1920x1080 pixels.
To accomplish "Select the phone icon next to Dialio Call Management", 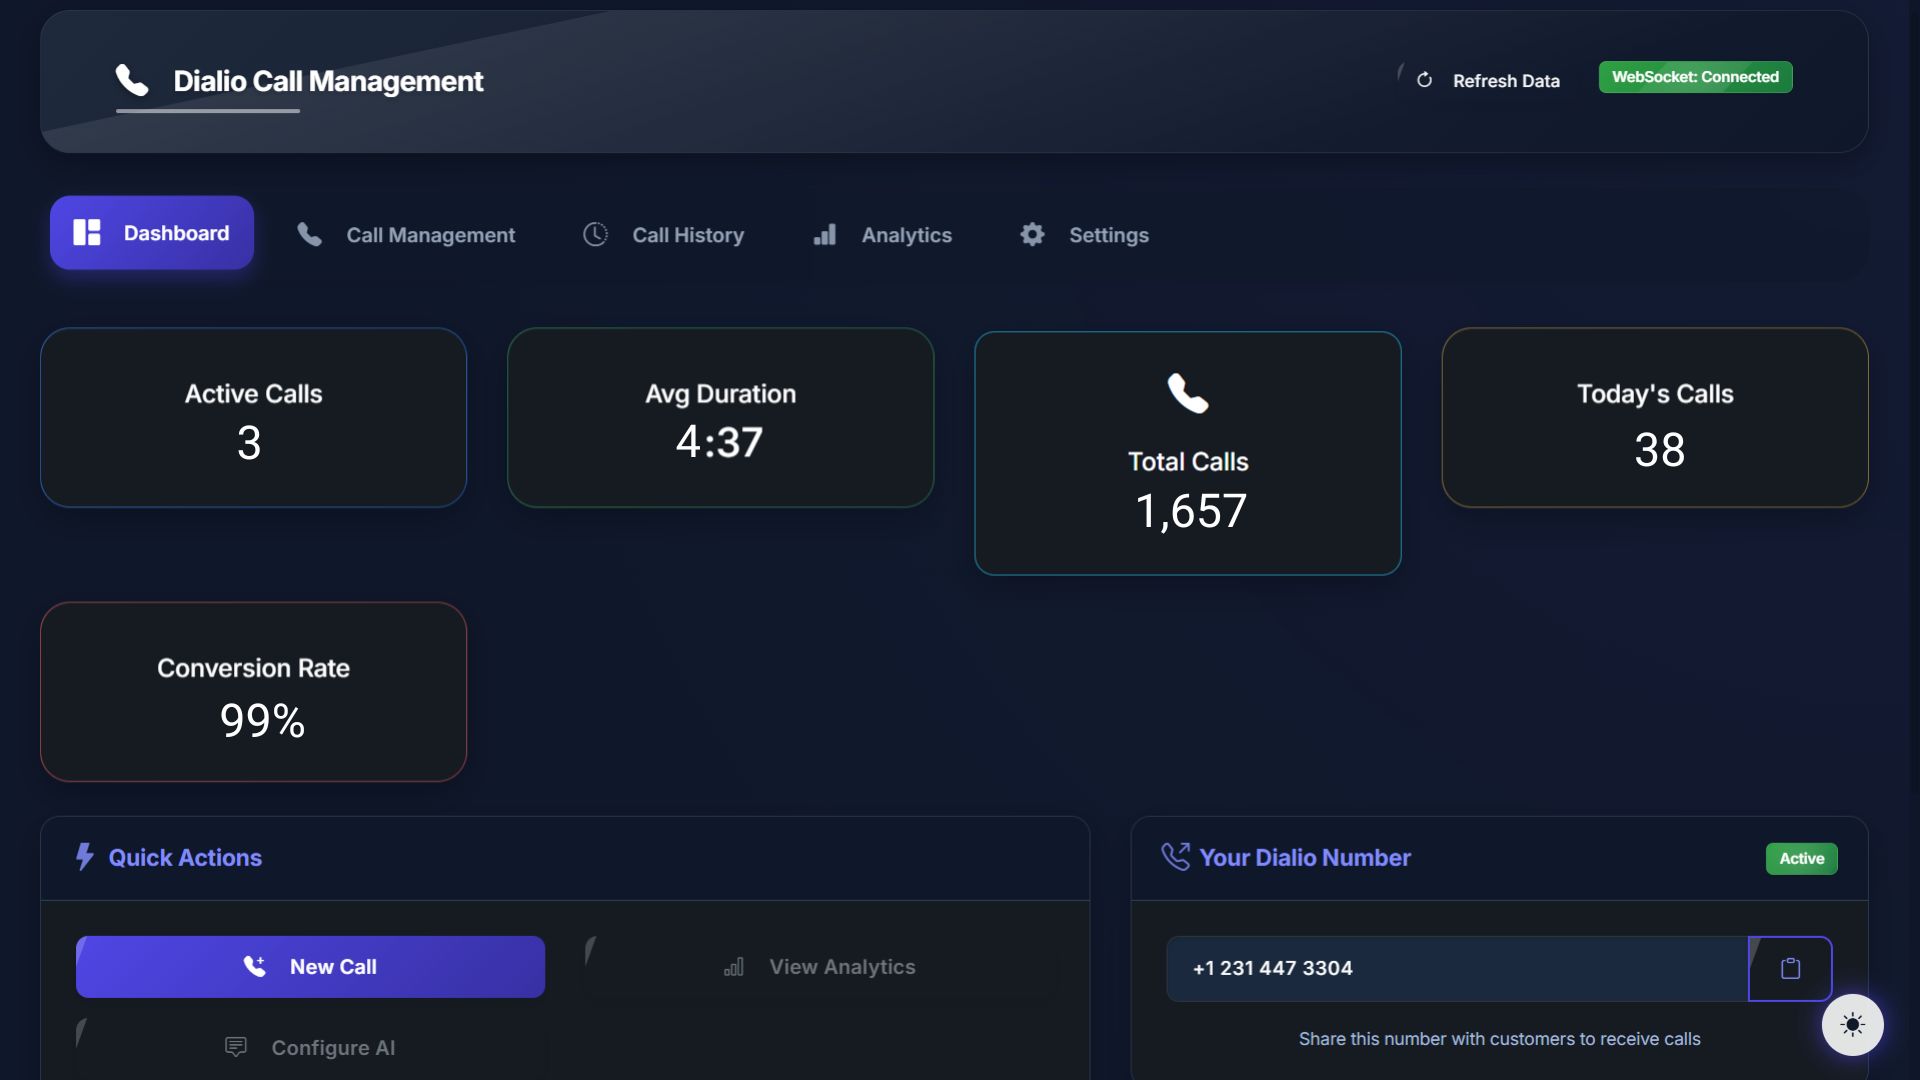I will click(x=133, y=80).
